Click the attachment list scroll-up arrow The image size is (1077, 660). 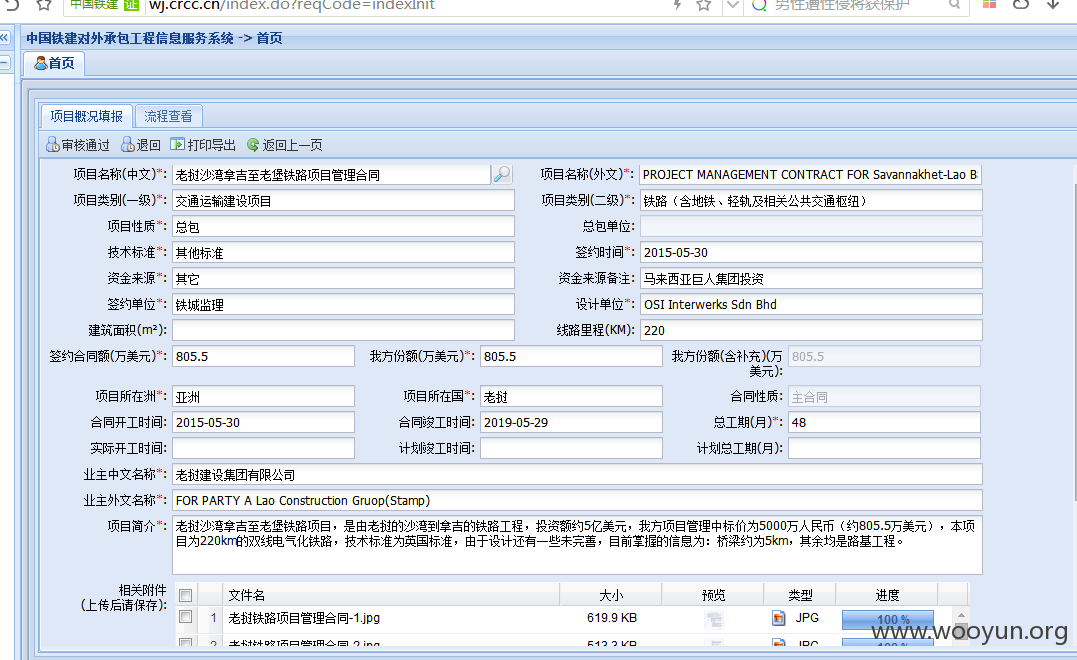click(961, 615)
